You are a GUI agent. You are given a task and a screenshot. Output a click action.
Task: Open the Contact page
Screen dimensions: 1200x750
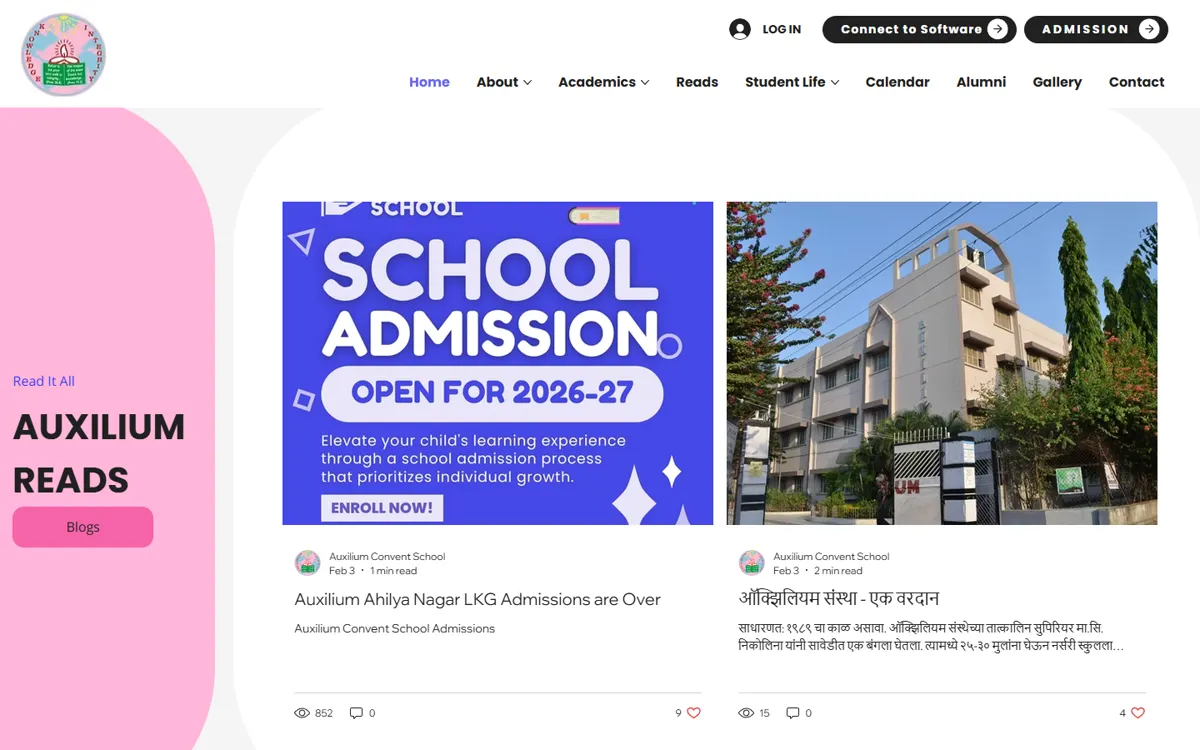1136,82
